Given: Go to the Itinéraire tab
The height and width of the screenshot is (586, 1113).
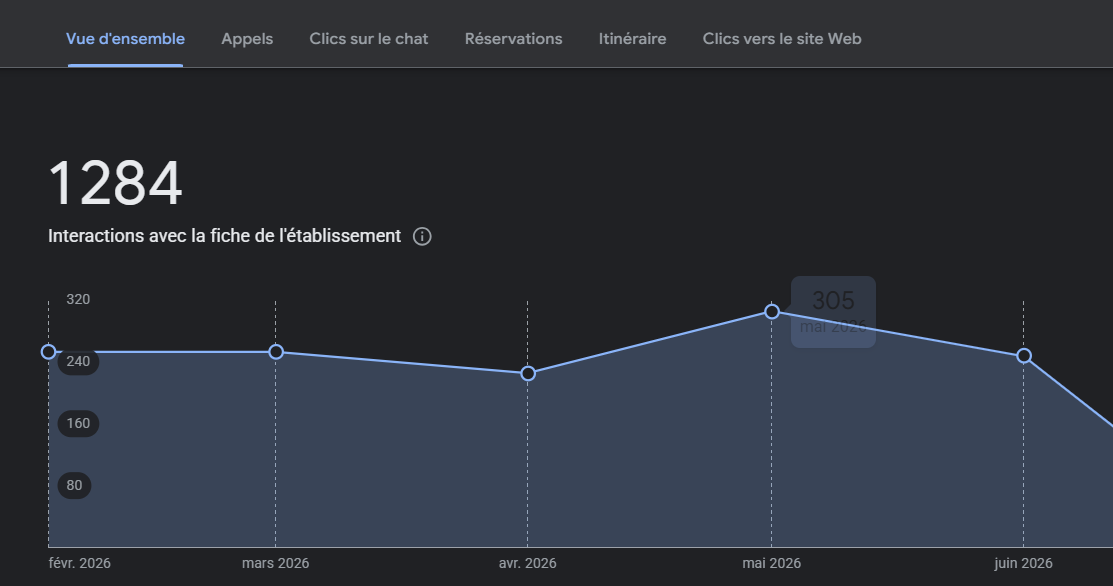Looking at the screenshot, I should tap(632, 39).
